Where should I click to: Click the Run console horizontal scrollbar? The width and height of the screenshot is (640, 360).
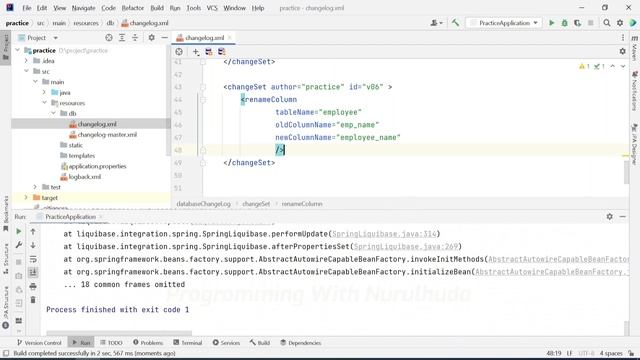click(119, 333)
